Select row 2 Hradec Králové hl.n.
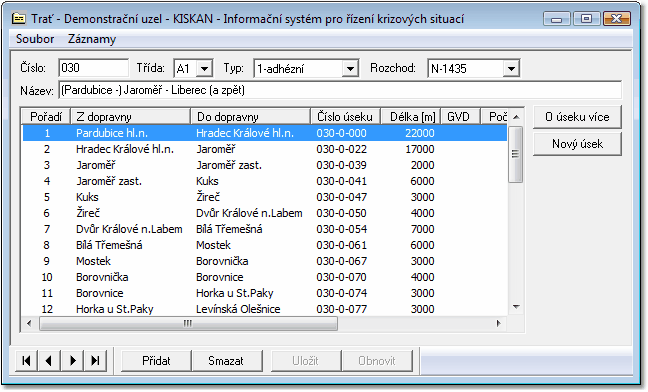Image resolution: width=648 pixels, height=392 pixels. [264, 149]
